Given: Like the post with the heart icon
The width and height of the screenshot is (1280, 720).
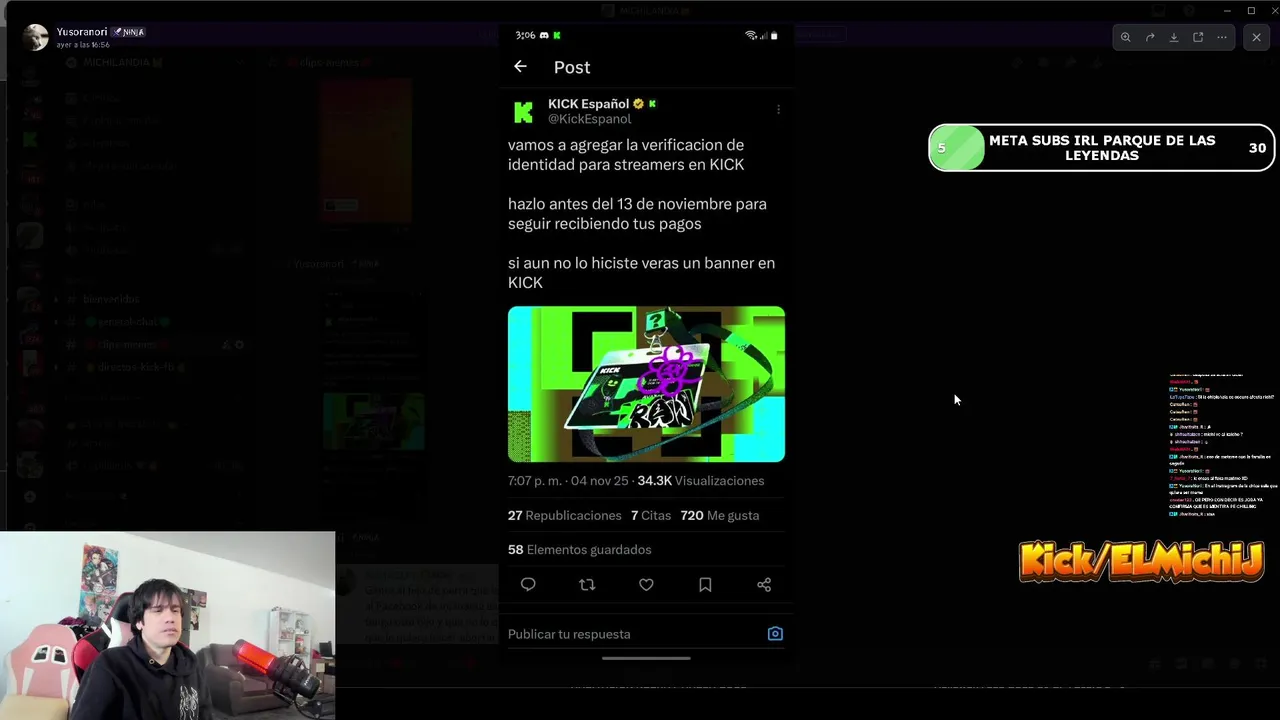Looking at the screenshot, I should (646, 585).
